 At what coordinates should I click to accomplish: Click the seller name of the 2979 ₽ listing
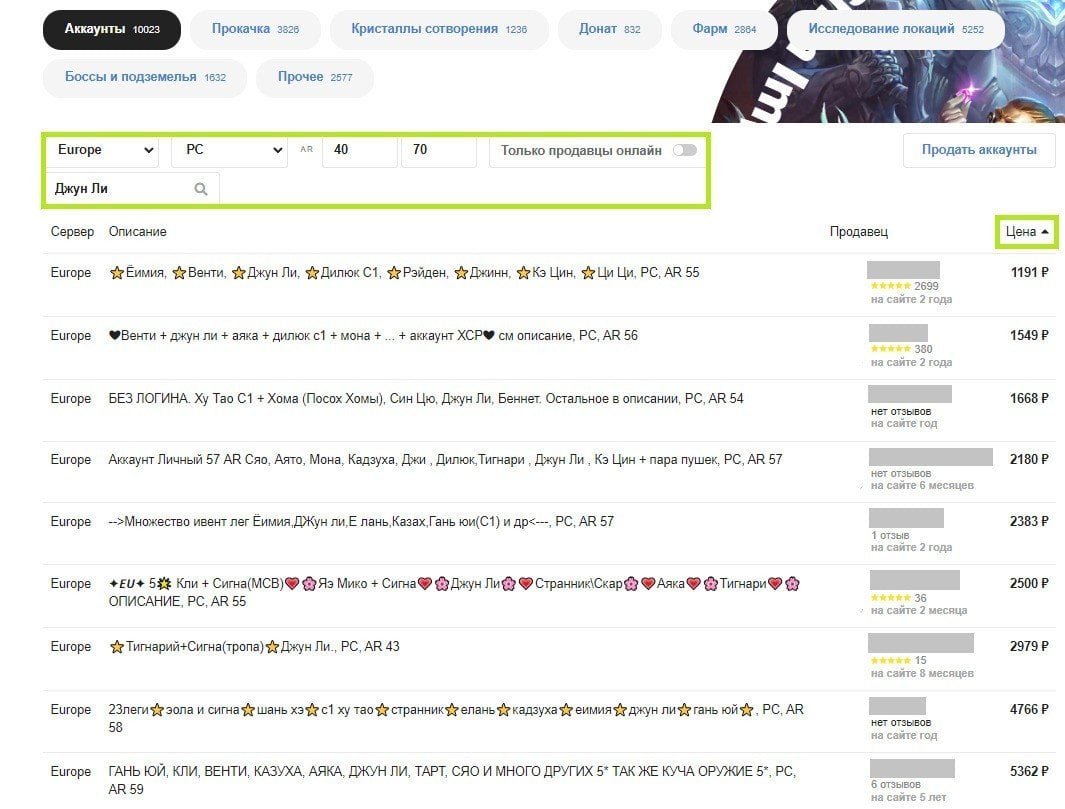(x=921, y=643)
